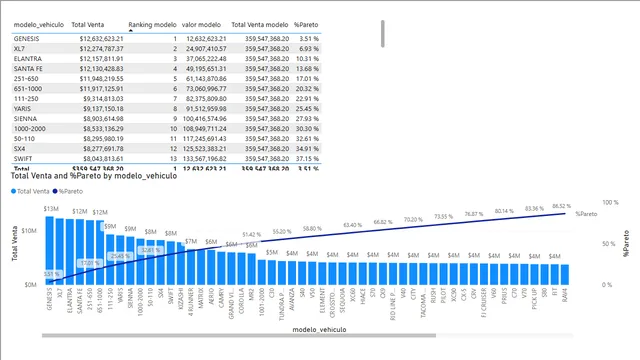Viewport: 640px width, 360px height.
Task: Select the ELANTRA row in the table
Action: point(166,59)
